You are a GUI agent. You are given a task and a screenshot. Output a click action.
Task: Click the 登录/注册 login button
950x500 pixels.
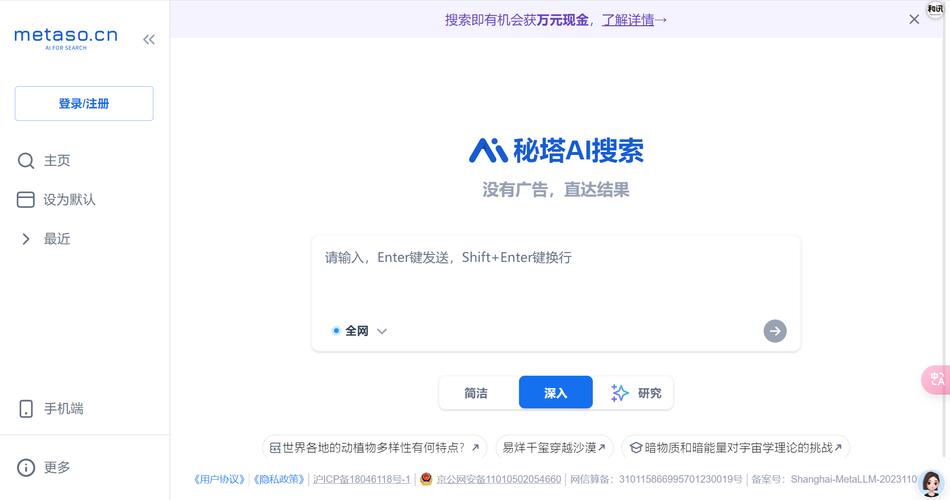coord(84,104)
